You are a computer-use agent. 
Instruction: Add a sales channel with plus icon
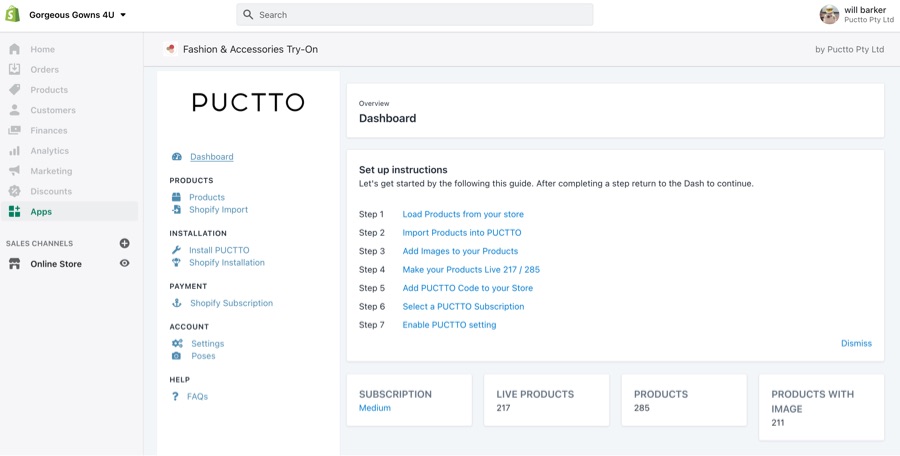(125, 243)
